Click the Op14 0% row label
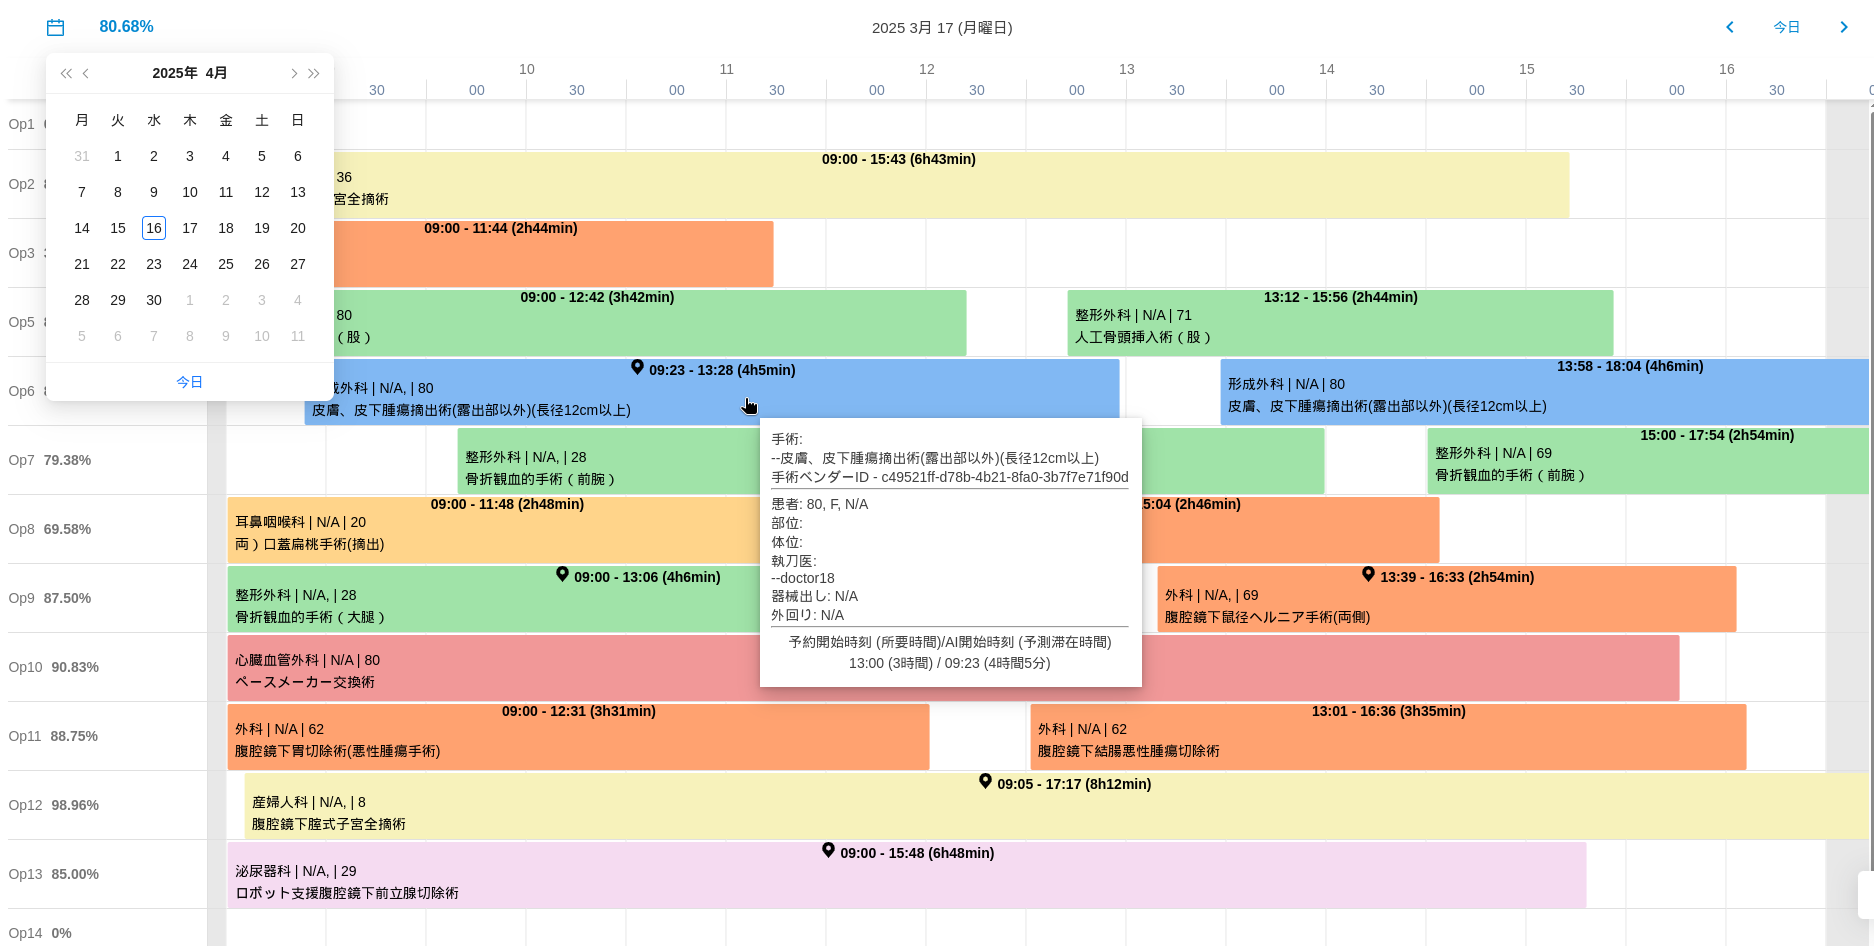The height and width of the screenshot is (946, 1874). pyautogui.click(x=40, y=933)
